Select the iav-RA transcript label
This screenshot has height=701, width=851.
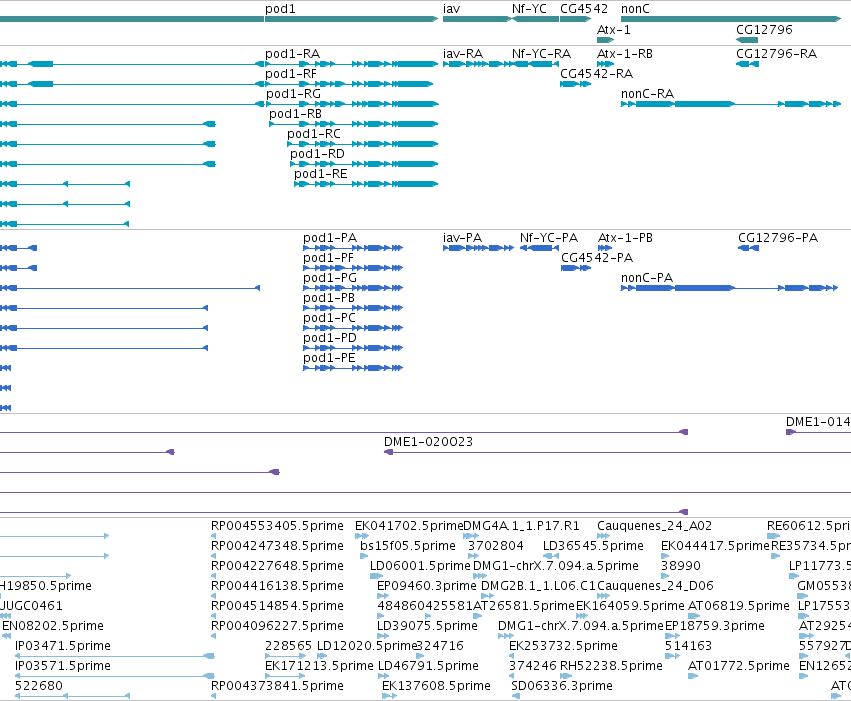pyautogui.click(x=463, y=54)
